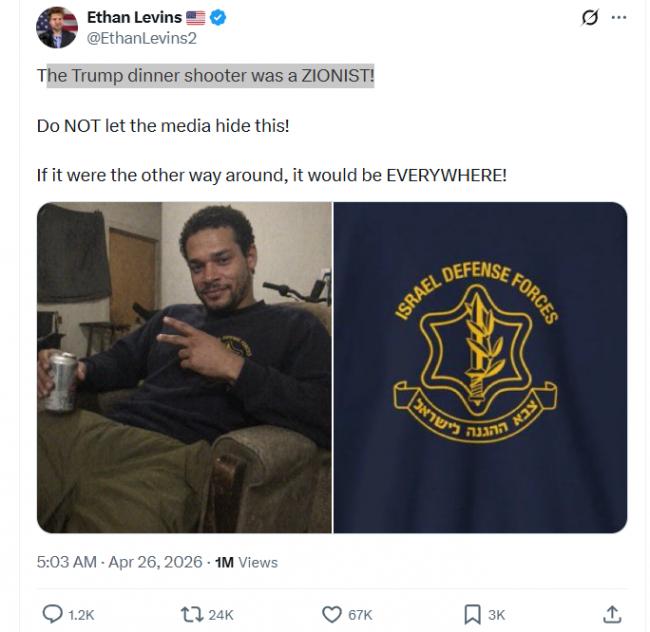Click the US flag emoji beside the name
Screen dimensions: 650x632
pos(195,17)
